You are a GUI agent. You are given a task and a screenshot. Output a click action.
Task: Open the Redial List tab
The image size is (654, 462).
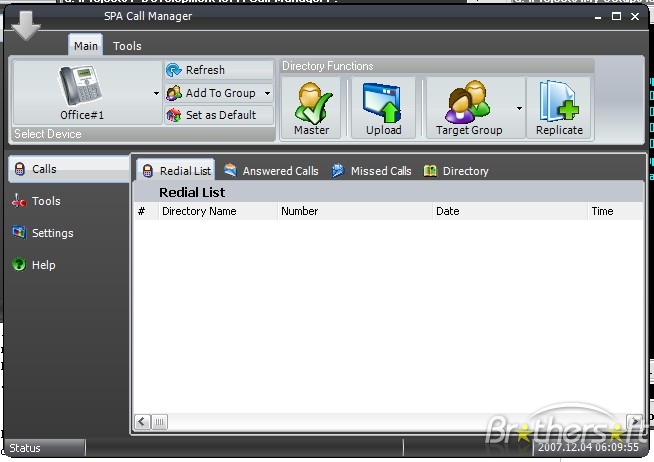pos(176,170)
